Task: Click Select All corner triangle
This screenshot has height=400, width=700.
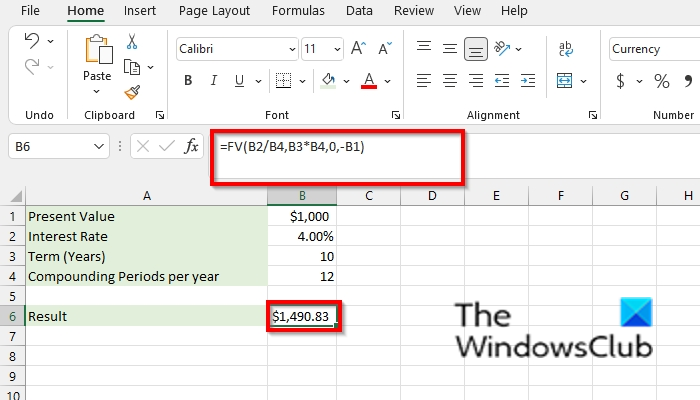Action: (x=16, y=196)
